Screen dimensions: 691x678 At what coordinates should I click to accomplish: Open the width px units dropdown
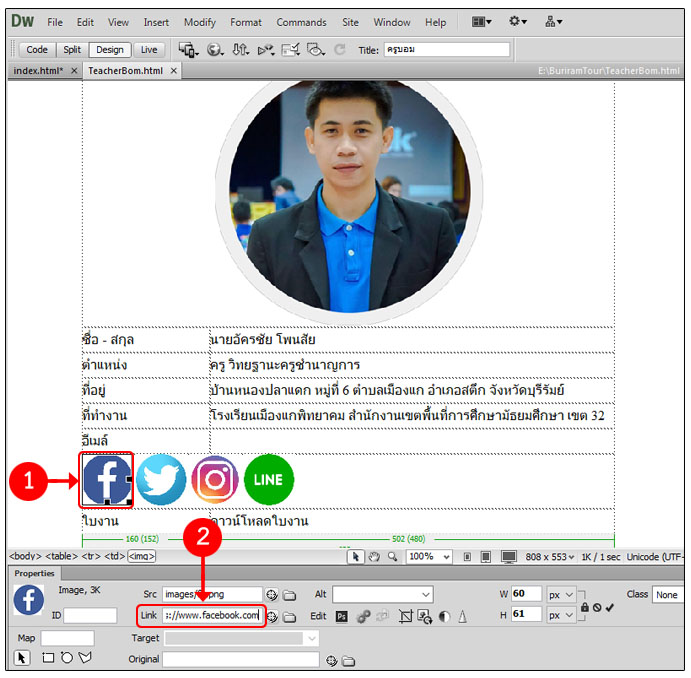point(570,594)
